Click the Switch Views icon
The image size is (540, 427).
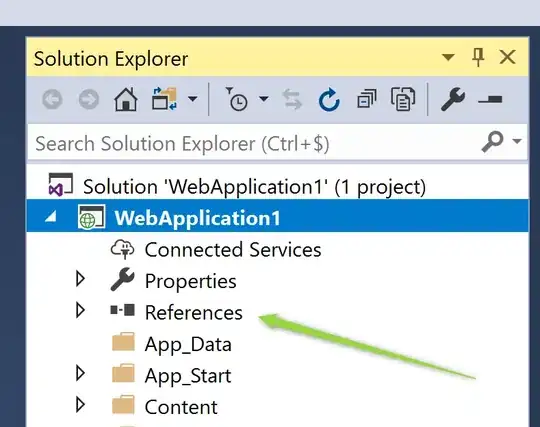164,99
